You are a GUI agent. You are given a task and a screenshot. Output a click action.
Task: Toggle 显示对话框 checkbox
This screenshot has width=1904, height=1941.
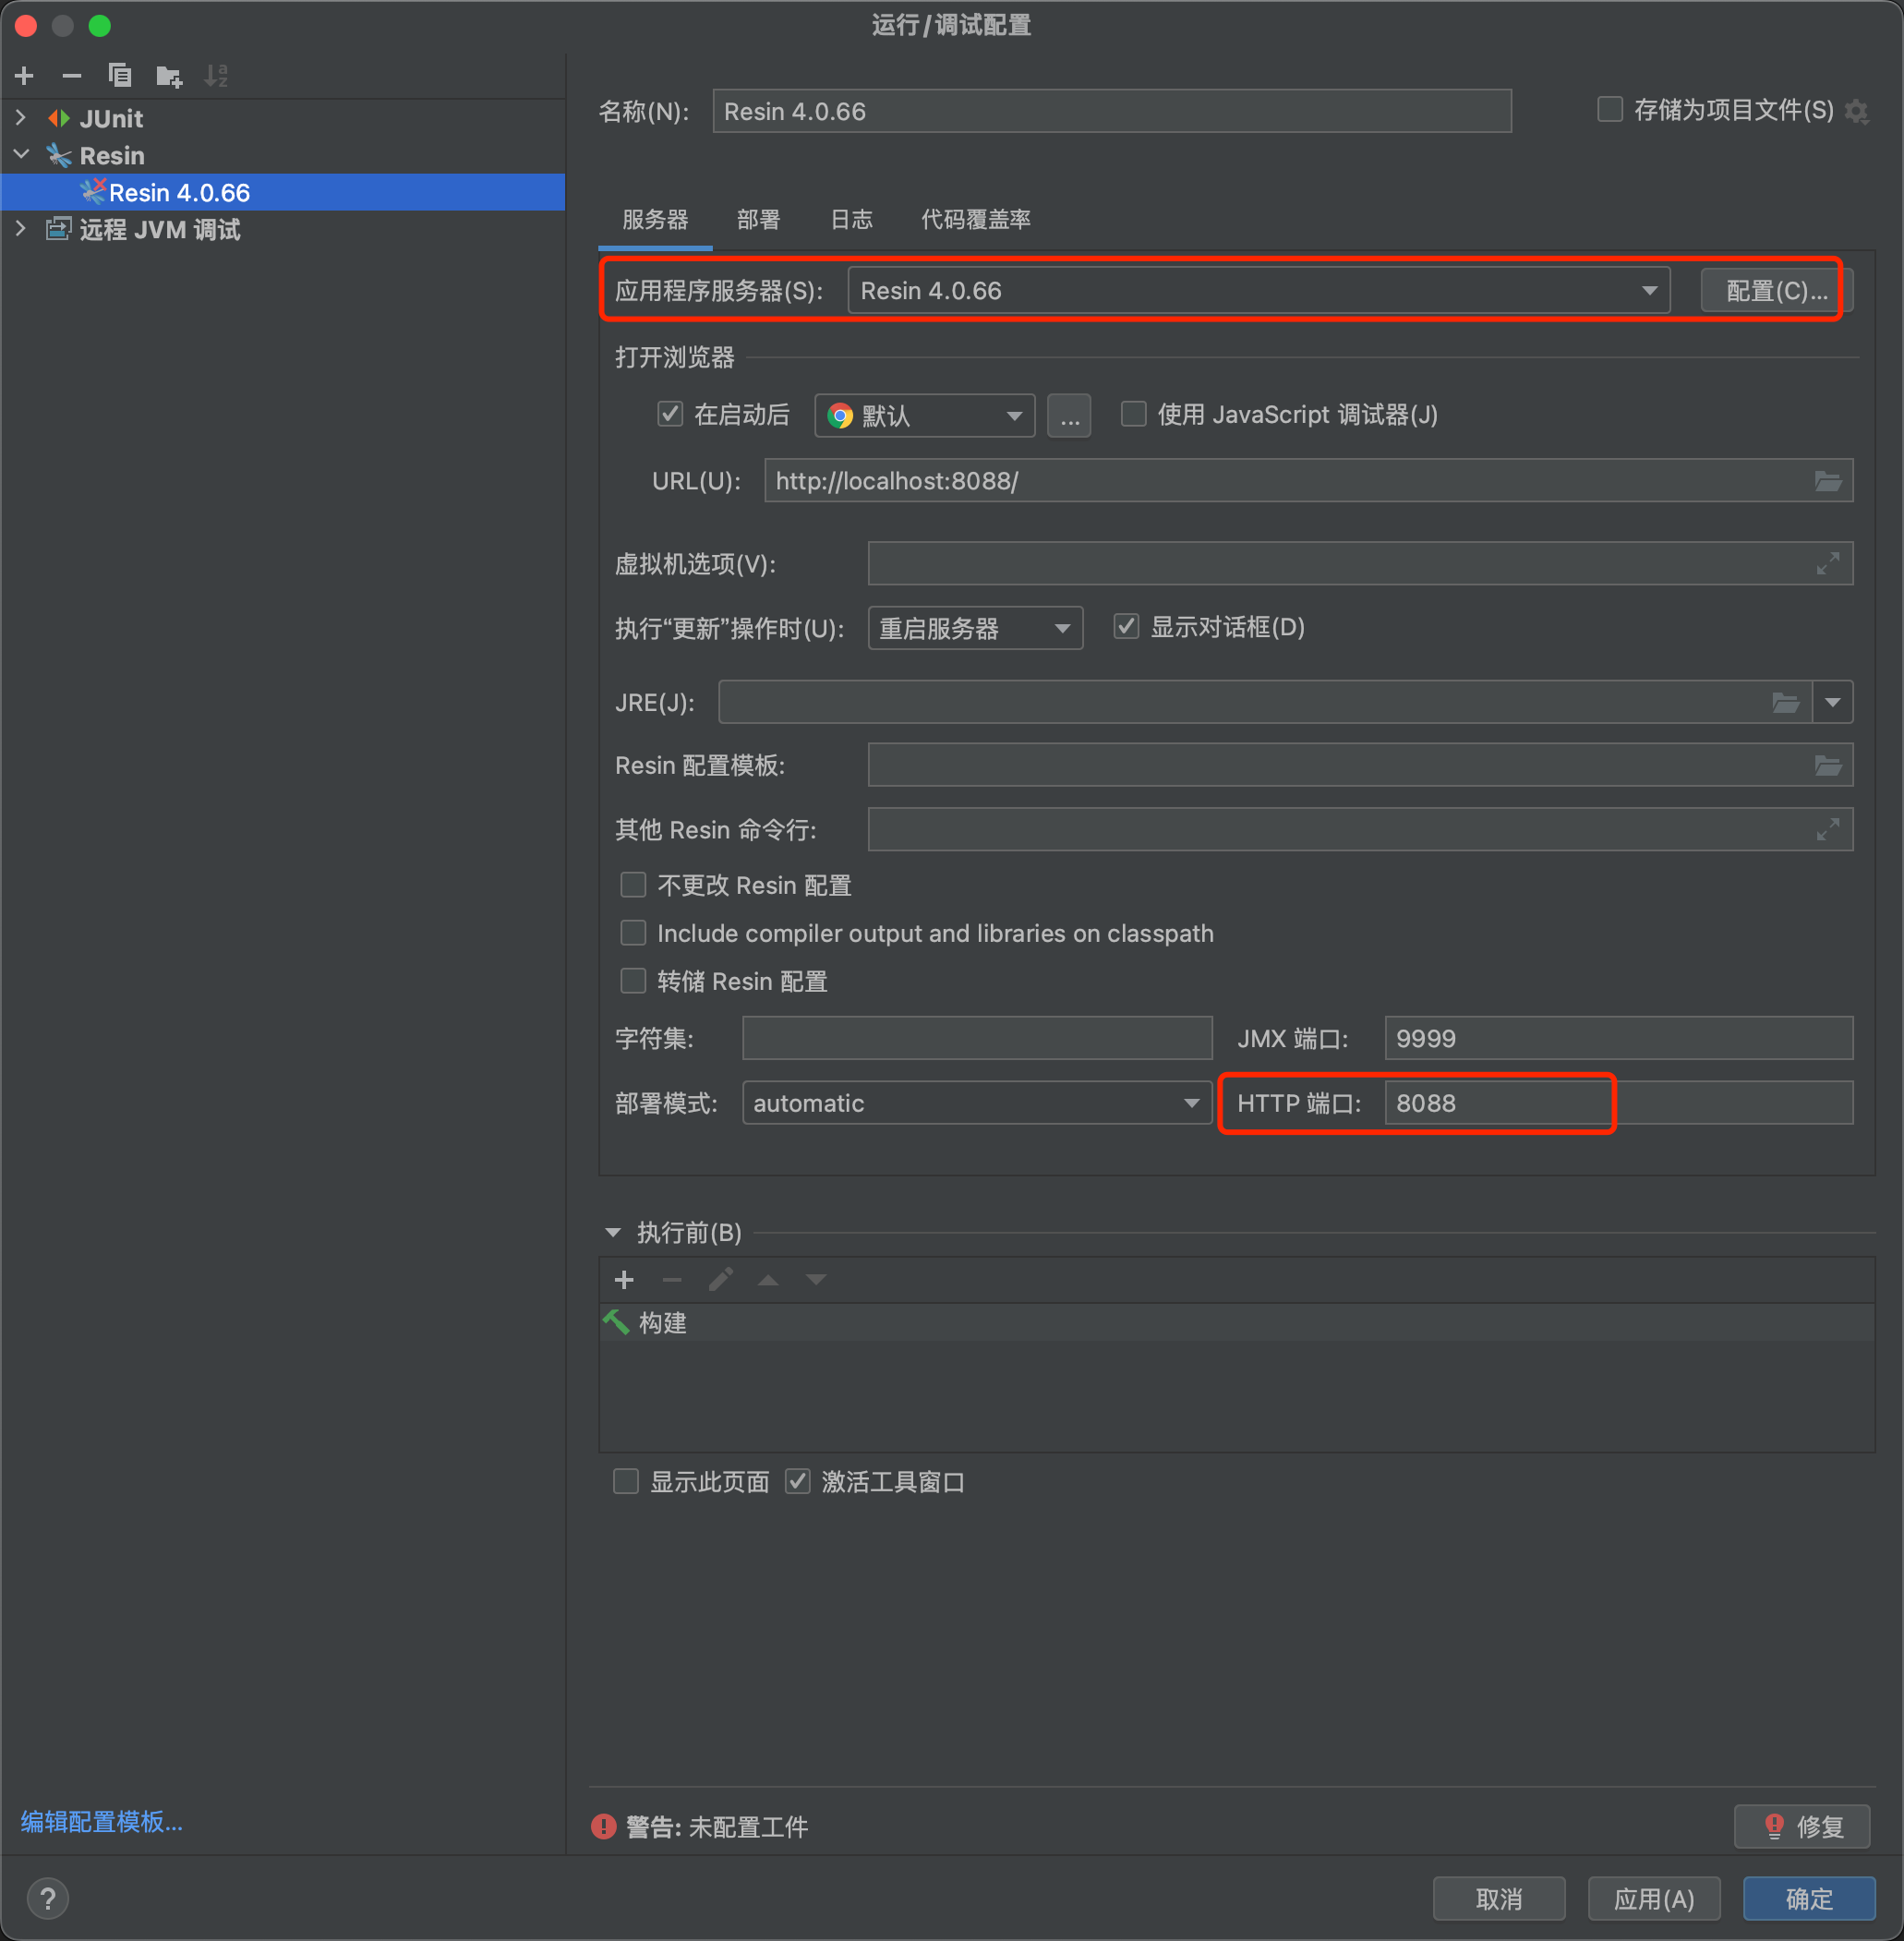[1126, 627]
